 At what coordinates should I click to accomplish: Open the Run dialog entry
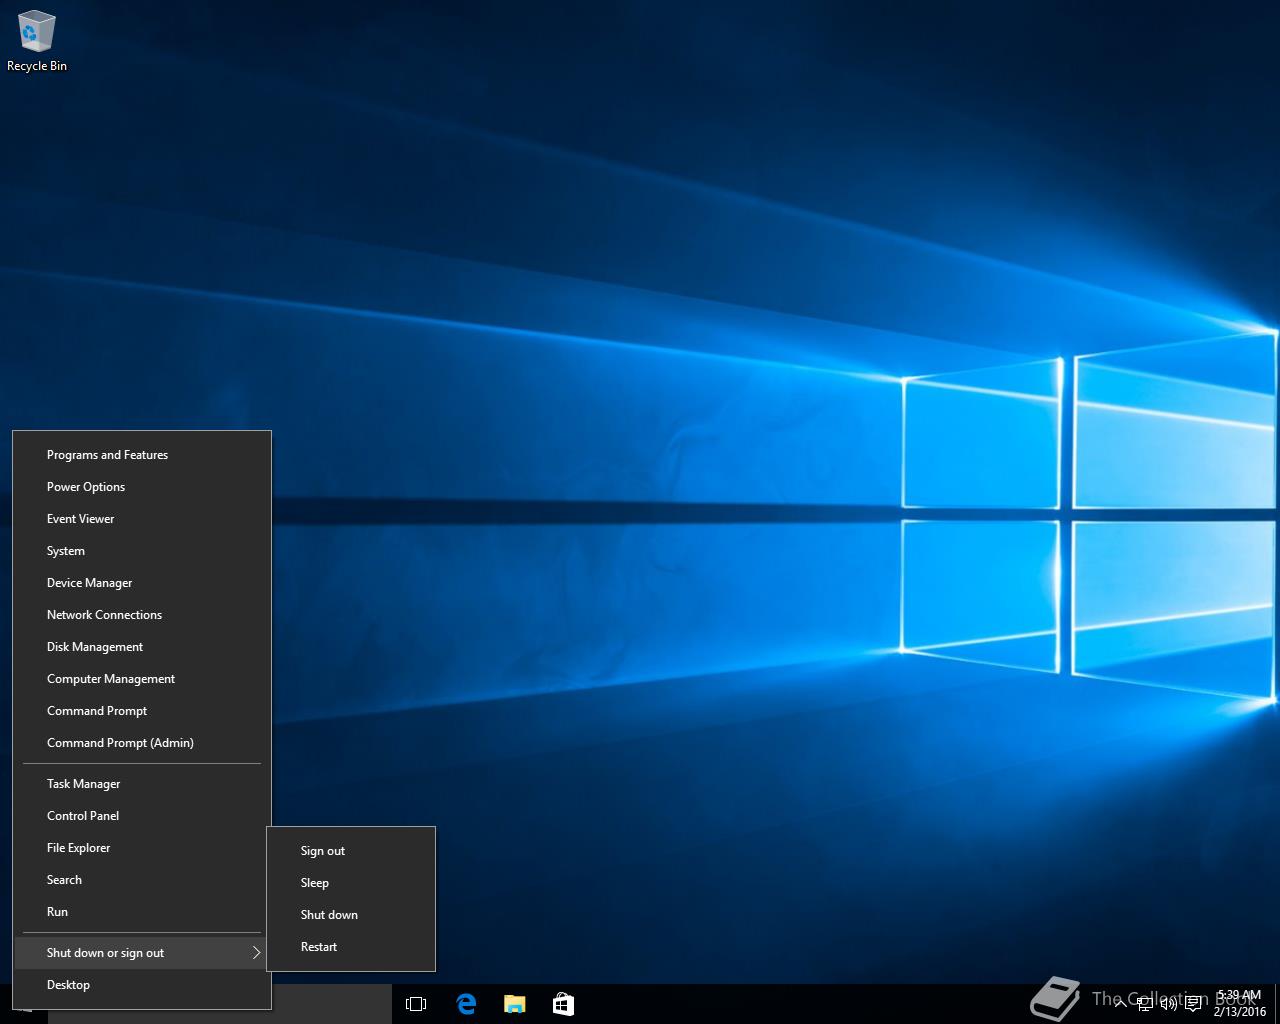pyautogui.click(x=142, y=912)
